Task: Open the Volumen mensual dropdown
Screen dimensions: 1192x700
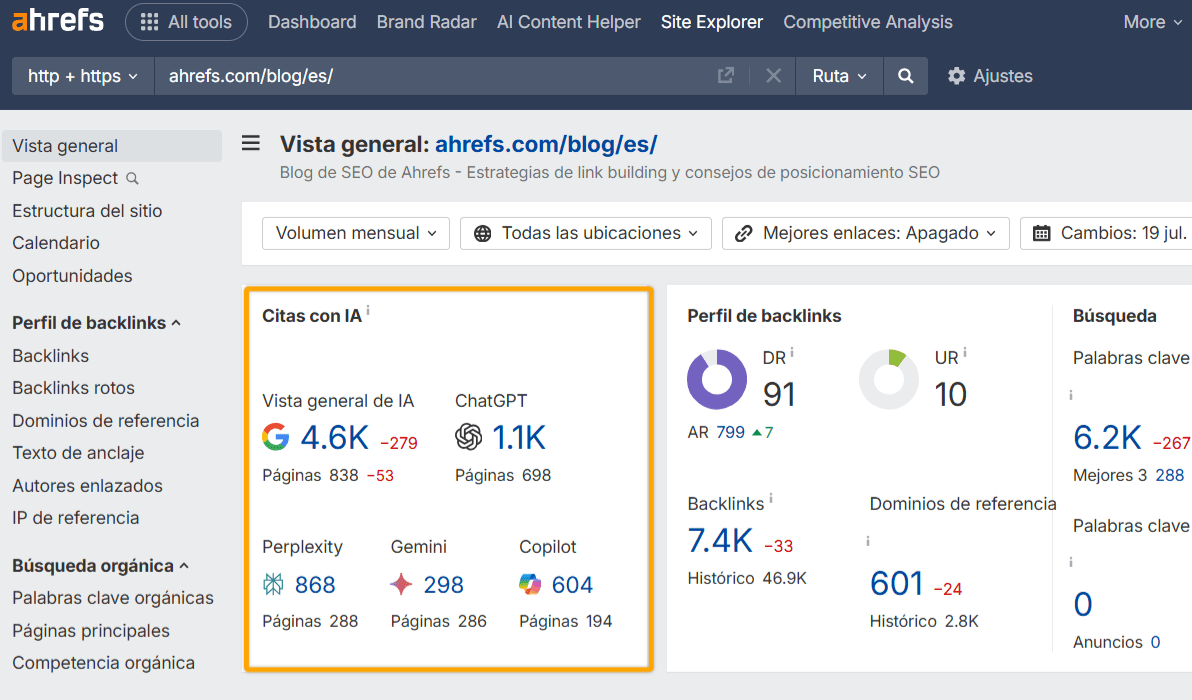Action: (355, 233)
